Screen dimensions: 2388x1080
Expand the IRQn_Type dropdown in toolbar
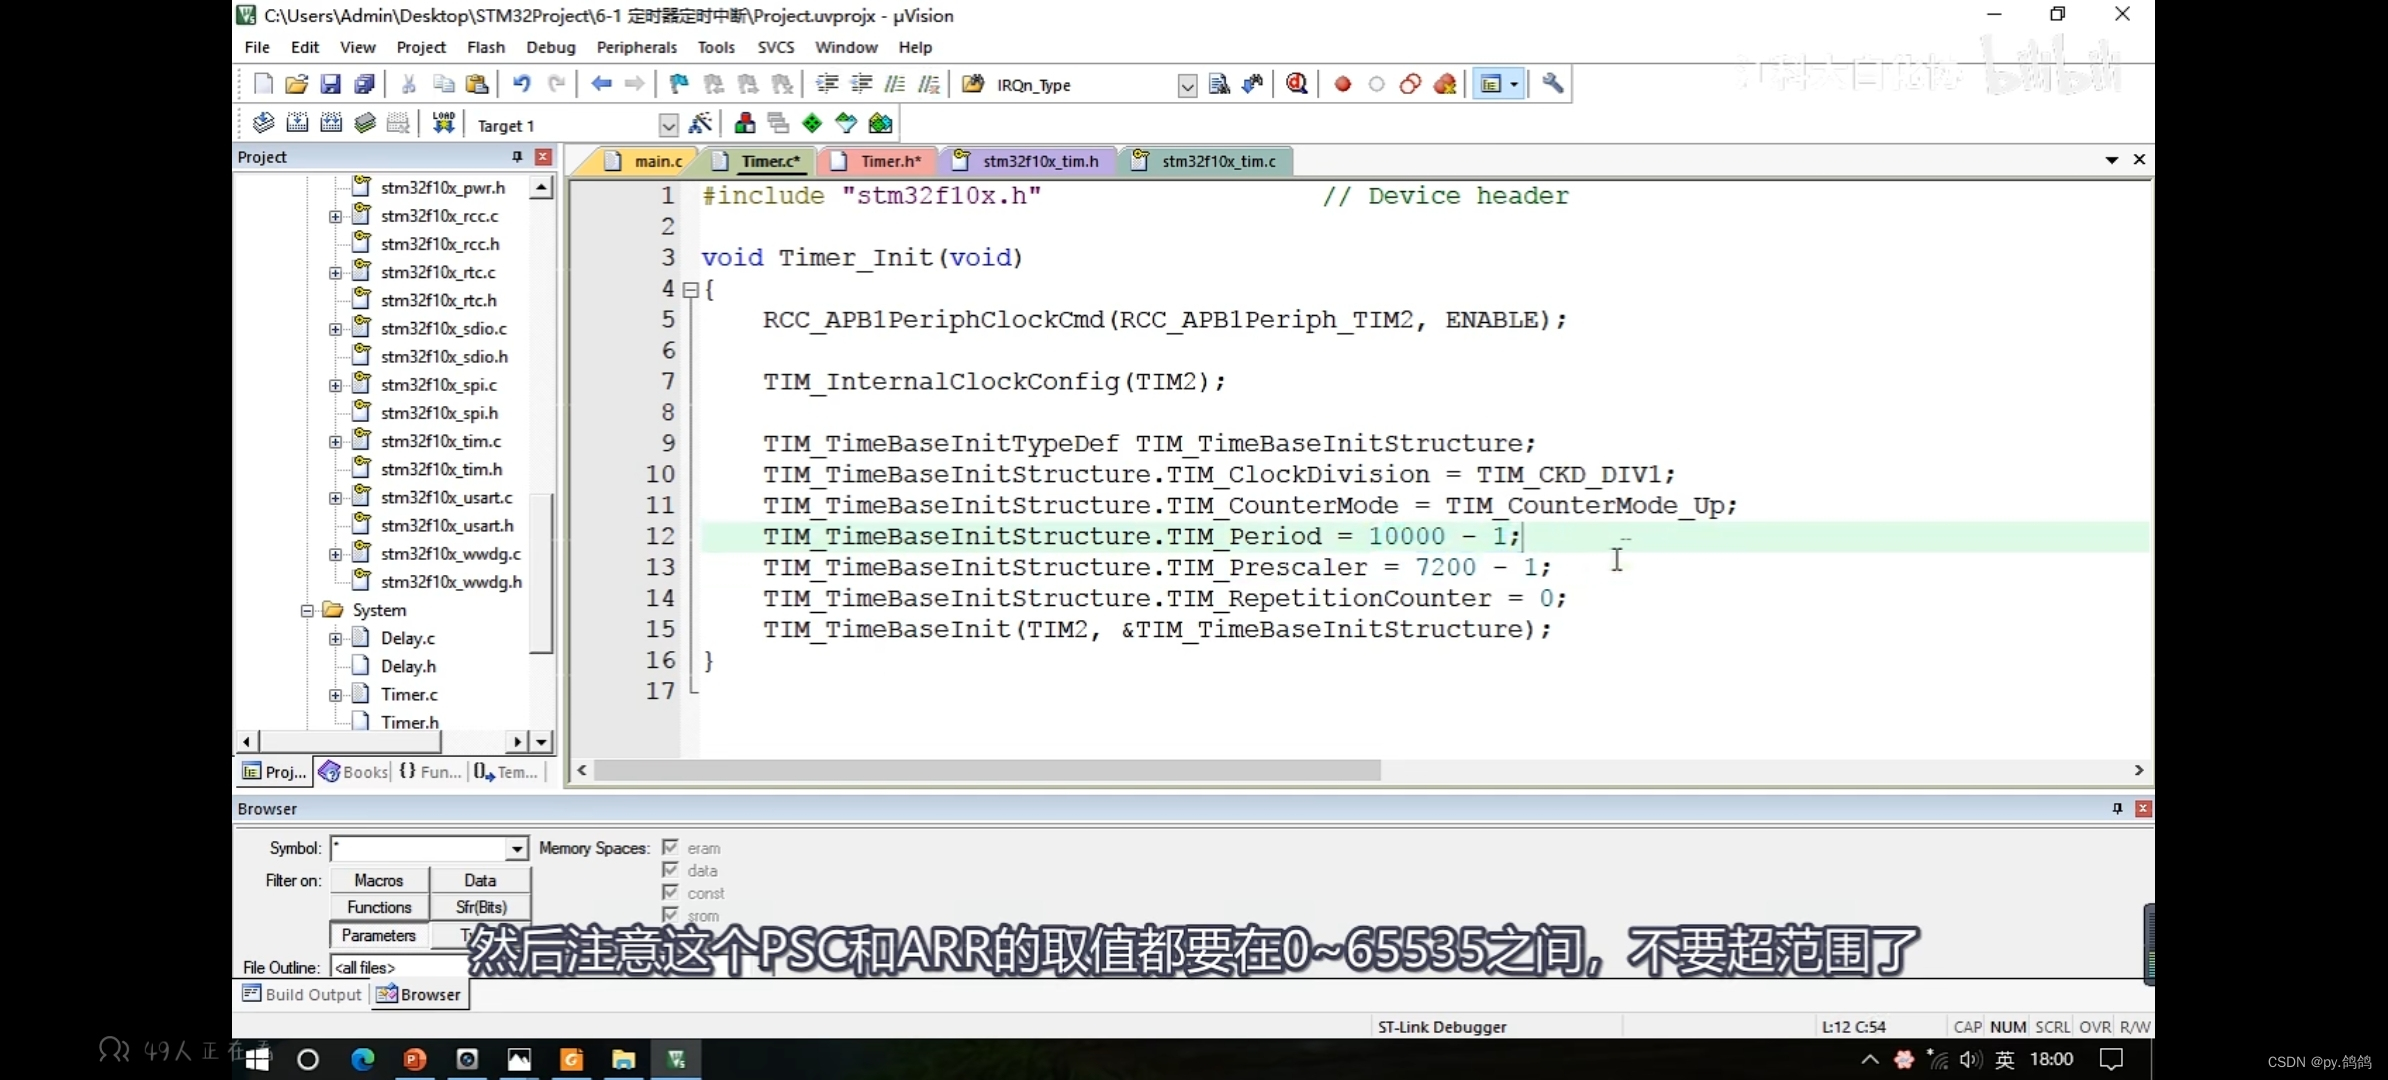coord(1186,84)
